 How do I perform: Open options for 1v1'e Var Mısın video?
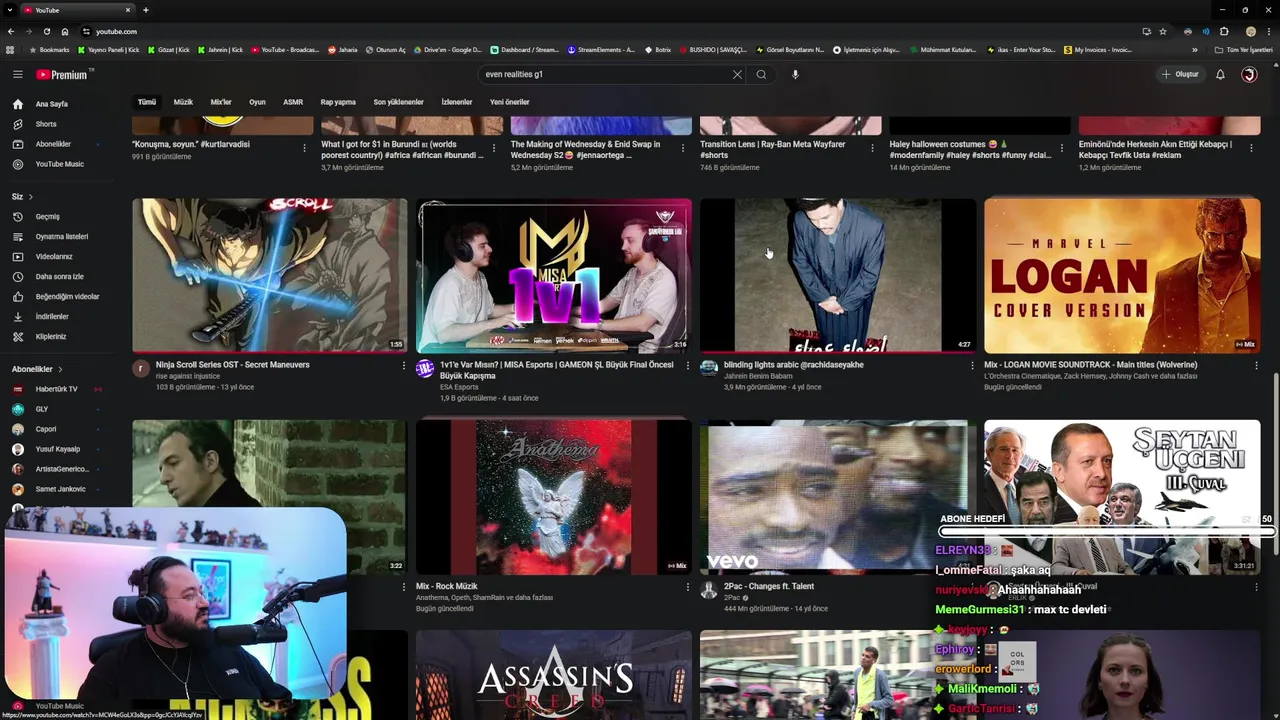[x=688, y=366]
